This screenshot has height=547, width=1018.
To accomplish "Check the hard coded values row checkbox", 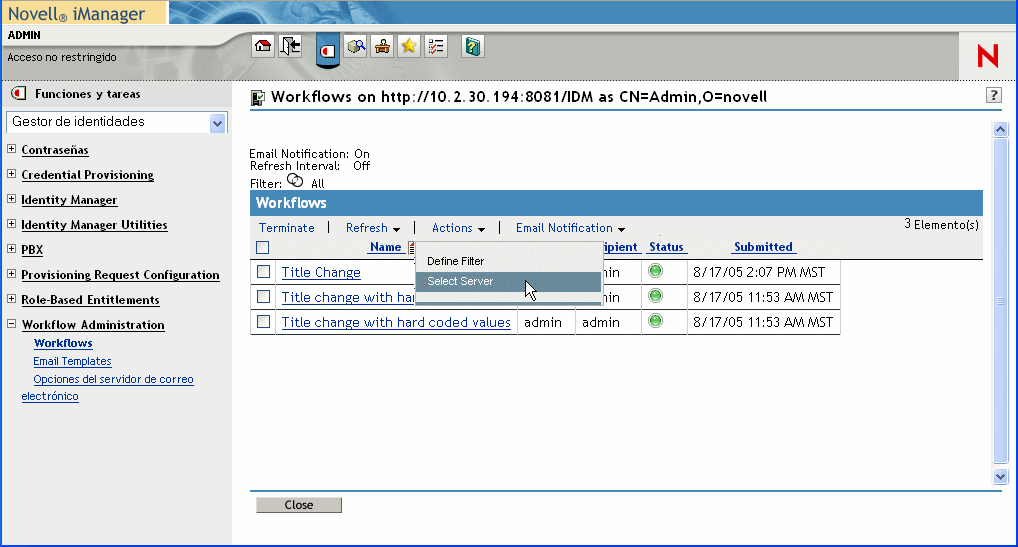I will pyautogui.click(x=263, y=321).
